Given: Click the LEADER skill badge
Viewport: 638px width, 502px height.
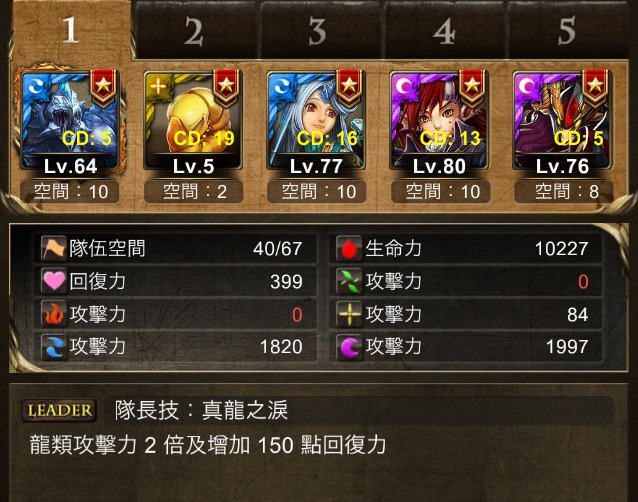Looking at the screenshot, I should pyautogui.click(x=59, y=410).
